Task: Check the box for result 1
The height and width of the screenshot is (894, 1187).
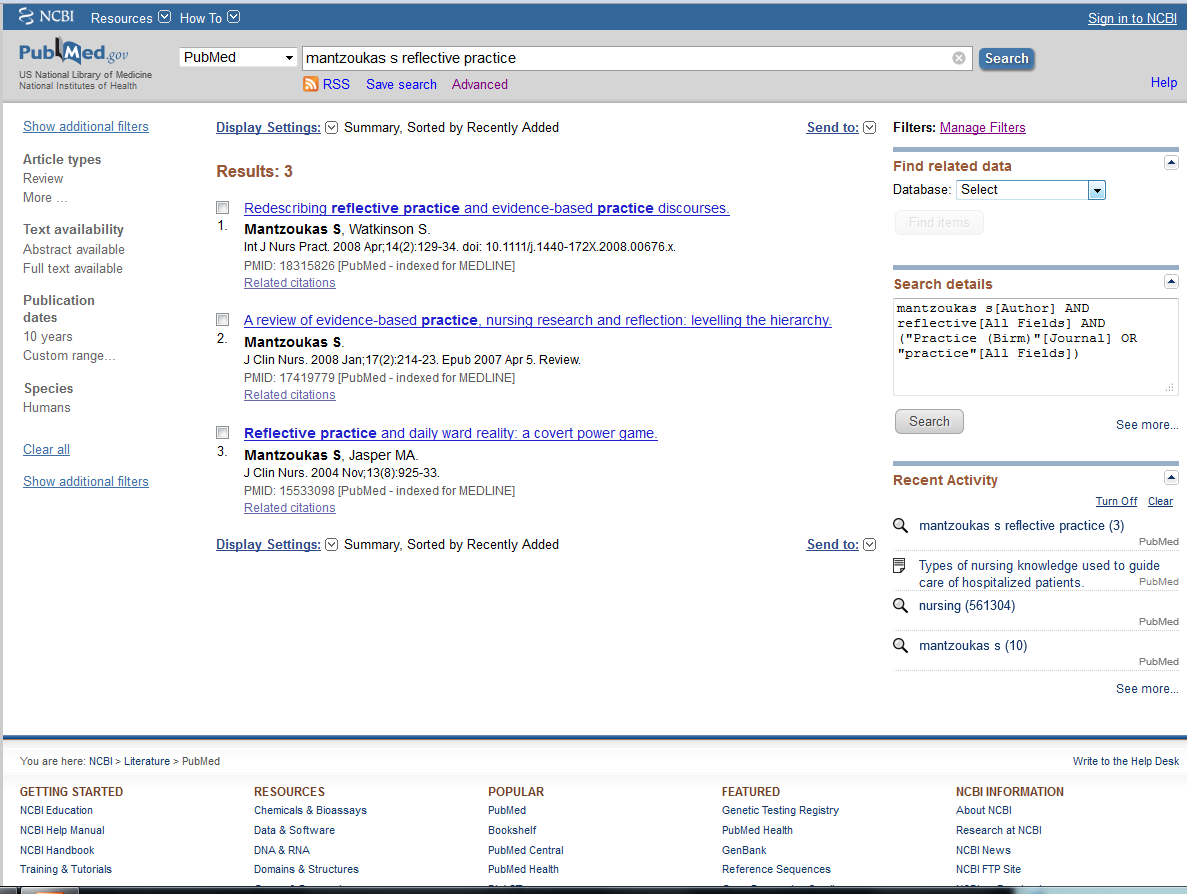Action: pyautogui.click(x=223, y=207)
